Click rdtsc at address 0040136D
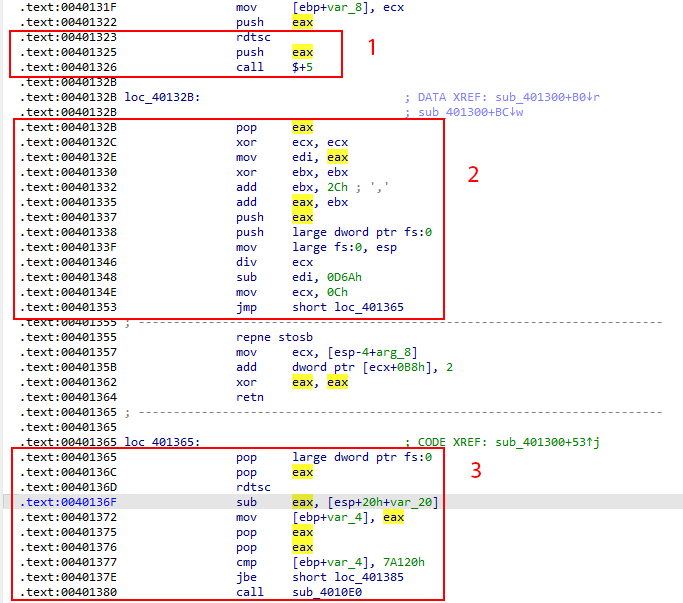 253,487
